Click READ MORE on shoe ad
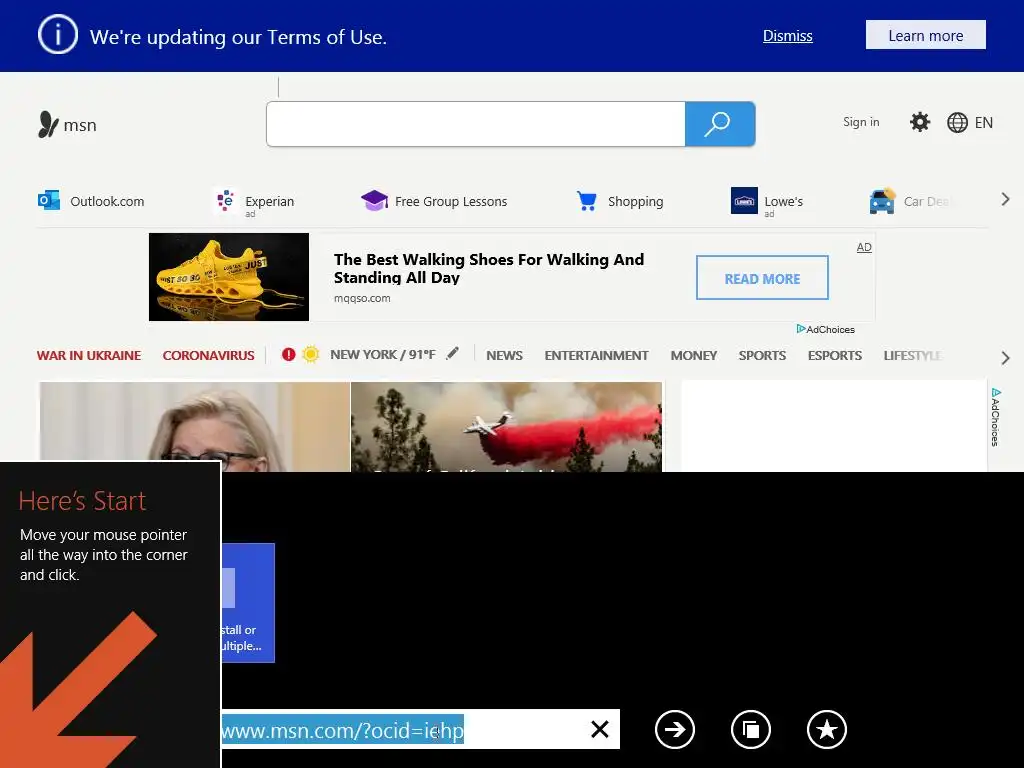 point(762,278)
